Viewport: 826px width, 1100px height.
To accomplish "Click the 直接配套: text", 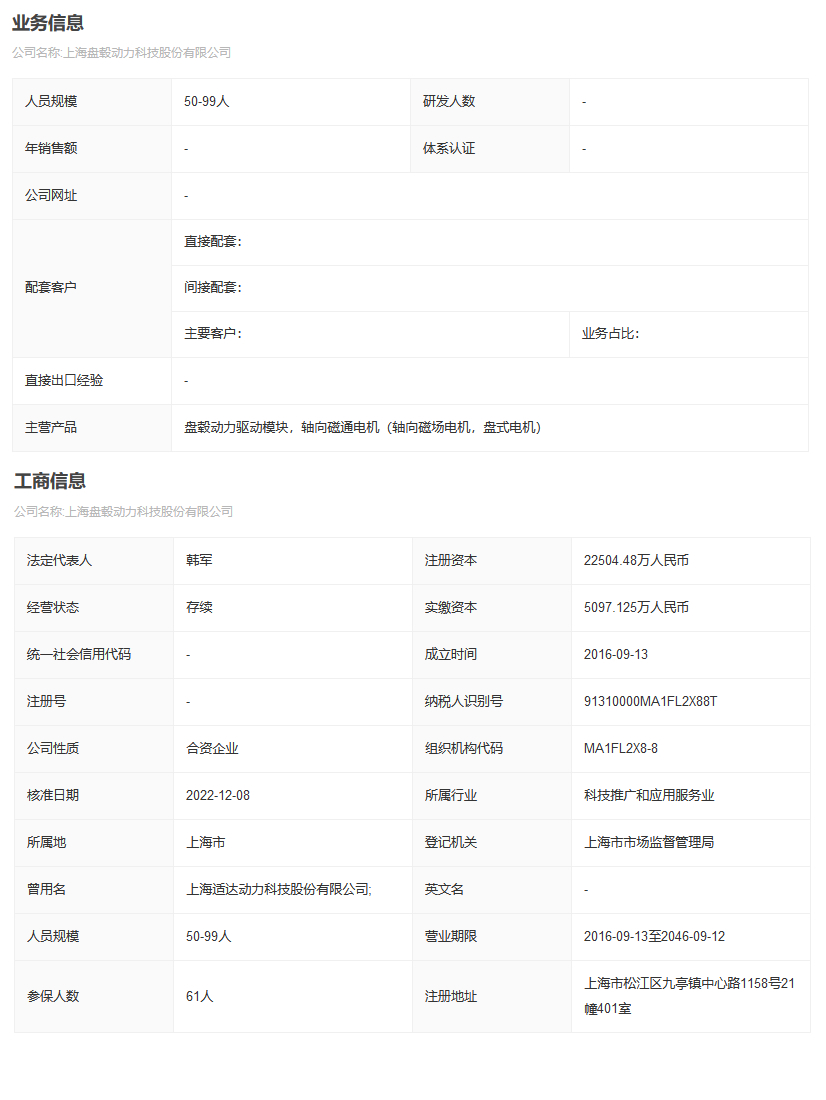I will click(213, 242).
